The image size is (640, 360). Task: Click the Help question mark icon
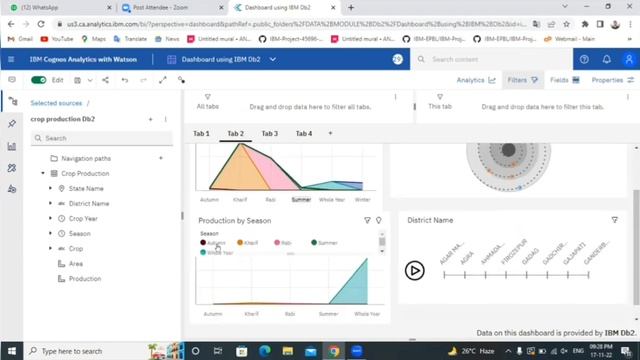[x=584, y=60]
